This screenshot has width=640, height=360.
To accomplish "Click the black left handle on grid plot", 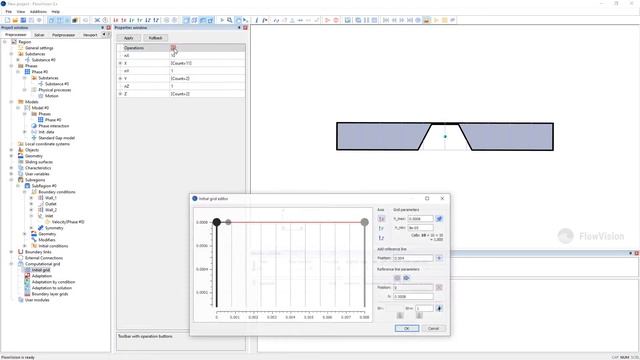I will point(217,222).
